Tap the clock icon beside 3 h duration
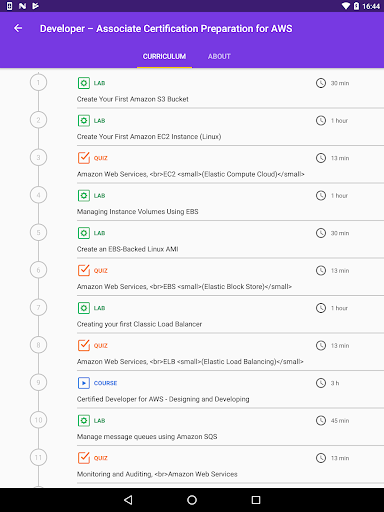 (x=321, y=383)
